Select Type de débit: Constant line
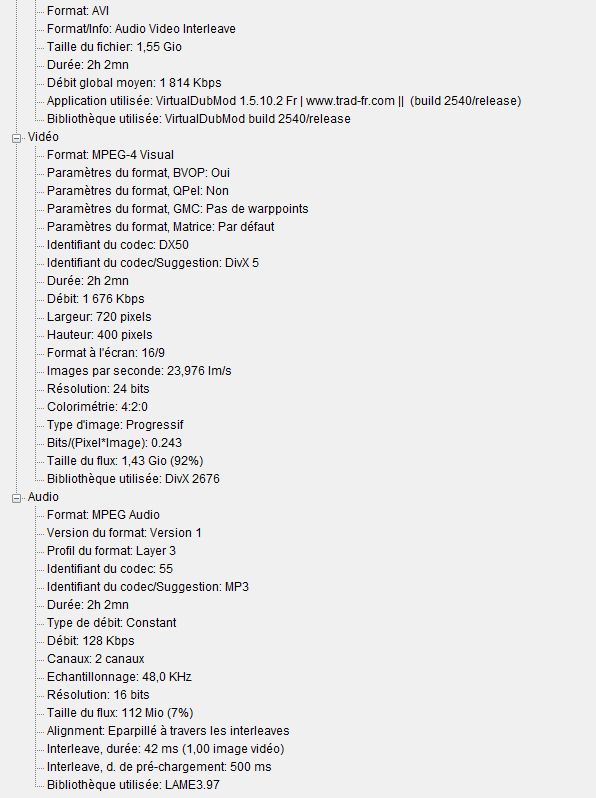 point(111,623)
